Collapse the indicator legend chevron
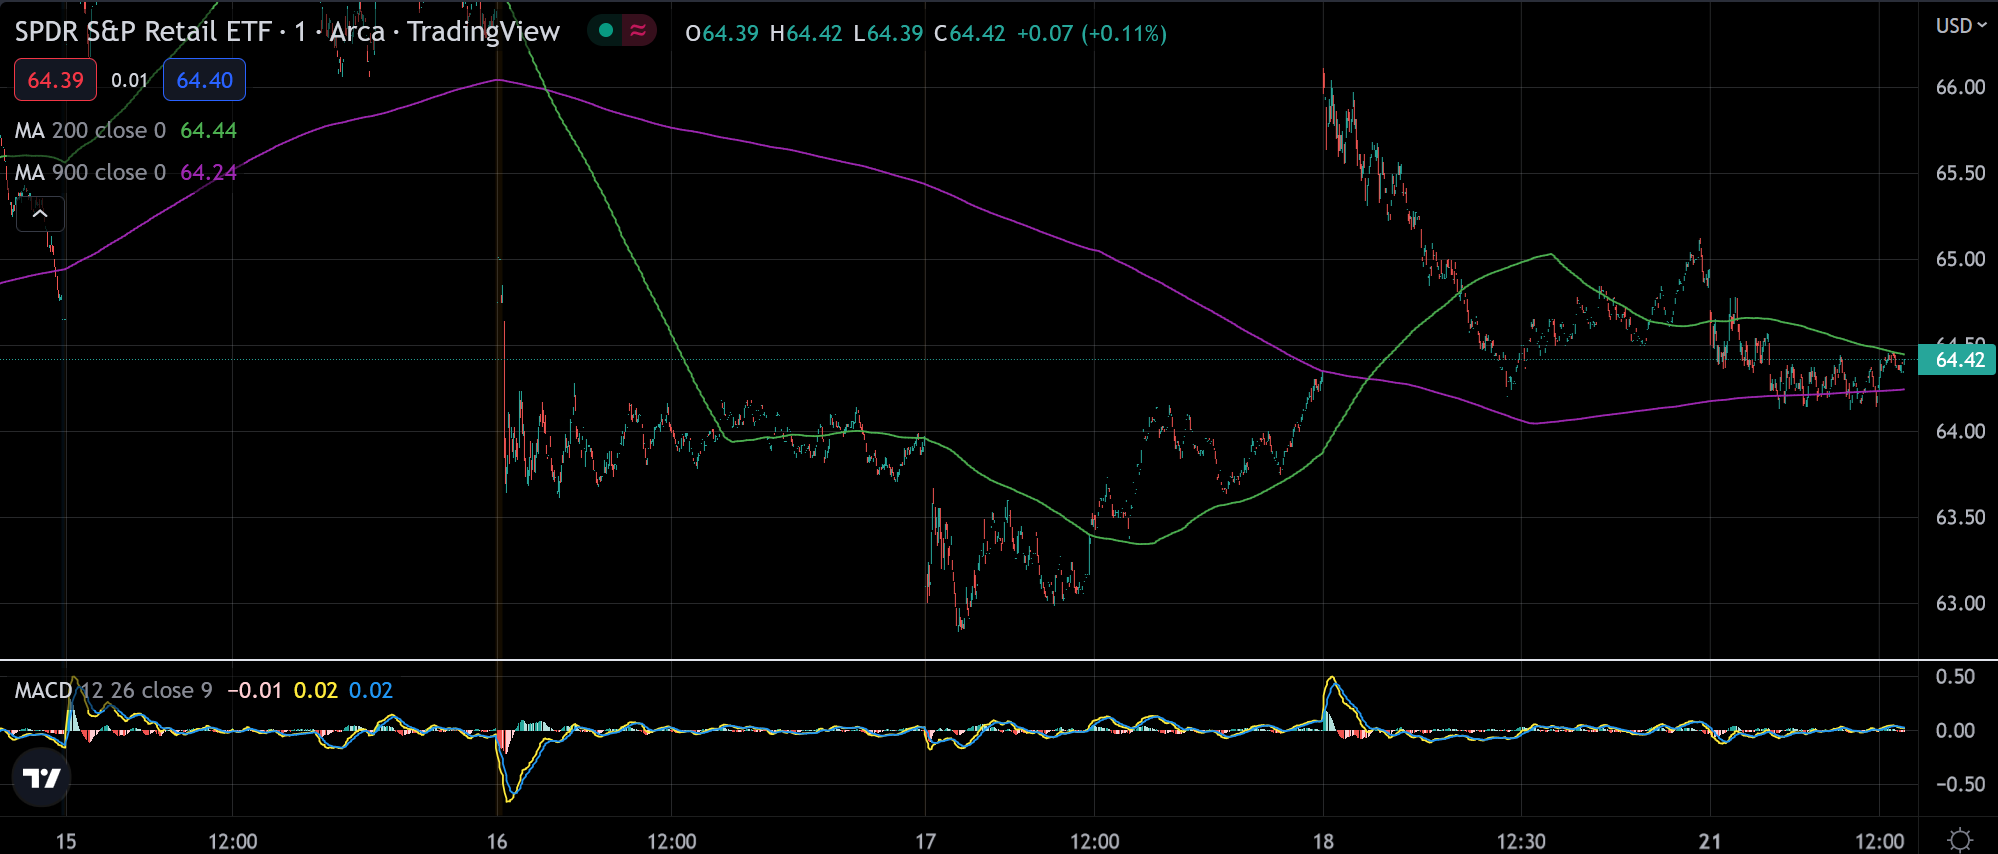The width and height of the screenshot is (1998, 854). coord(40,214)
